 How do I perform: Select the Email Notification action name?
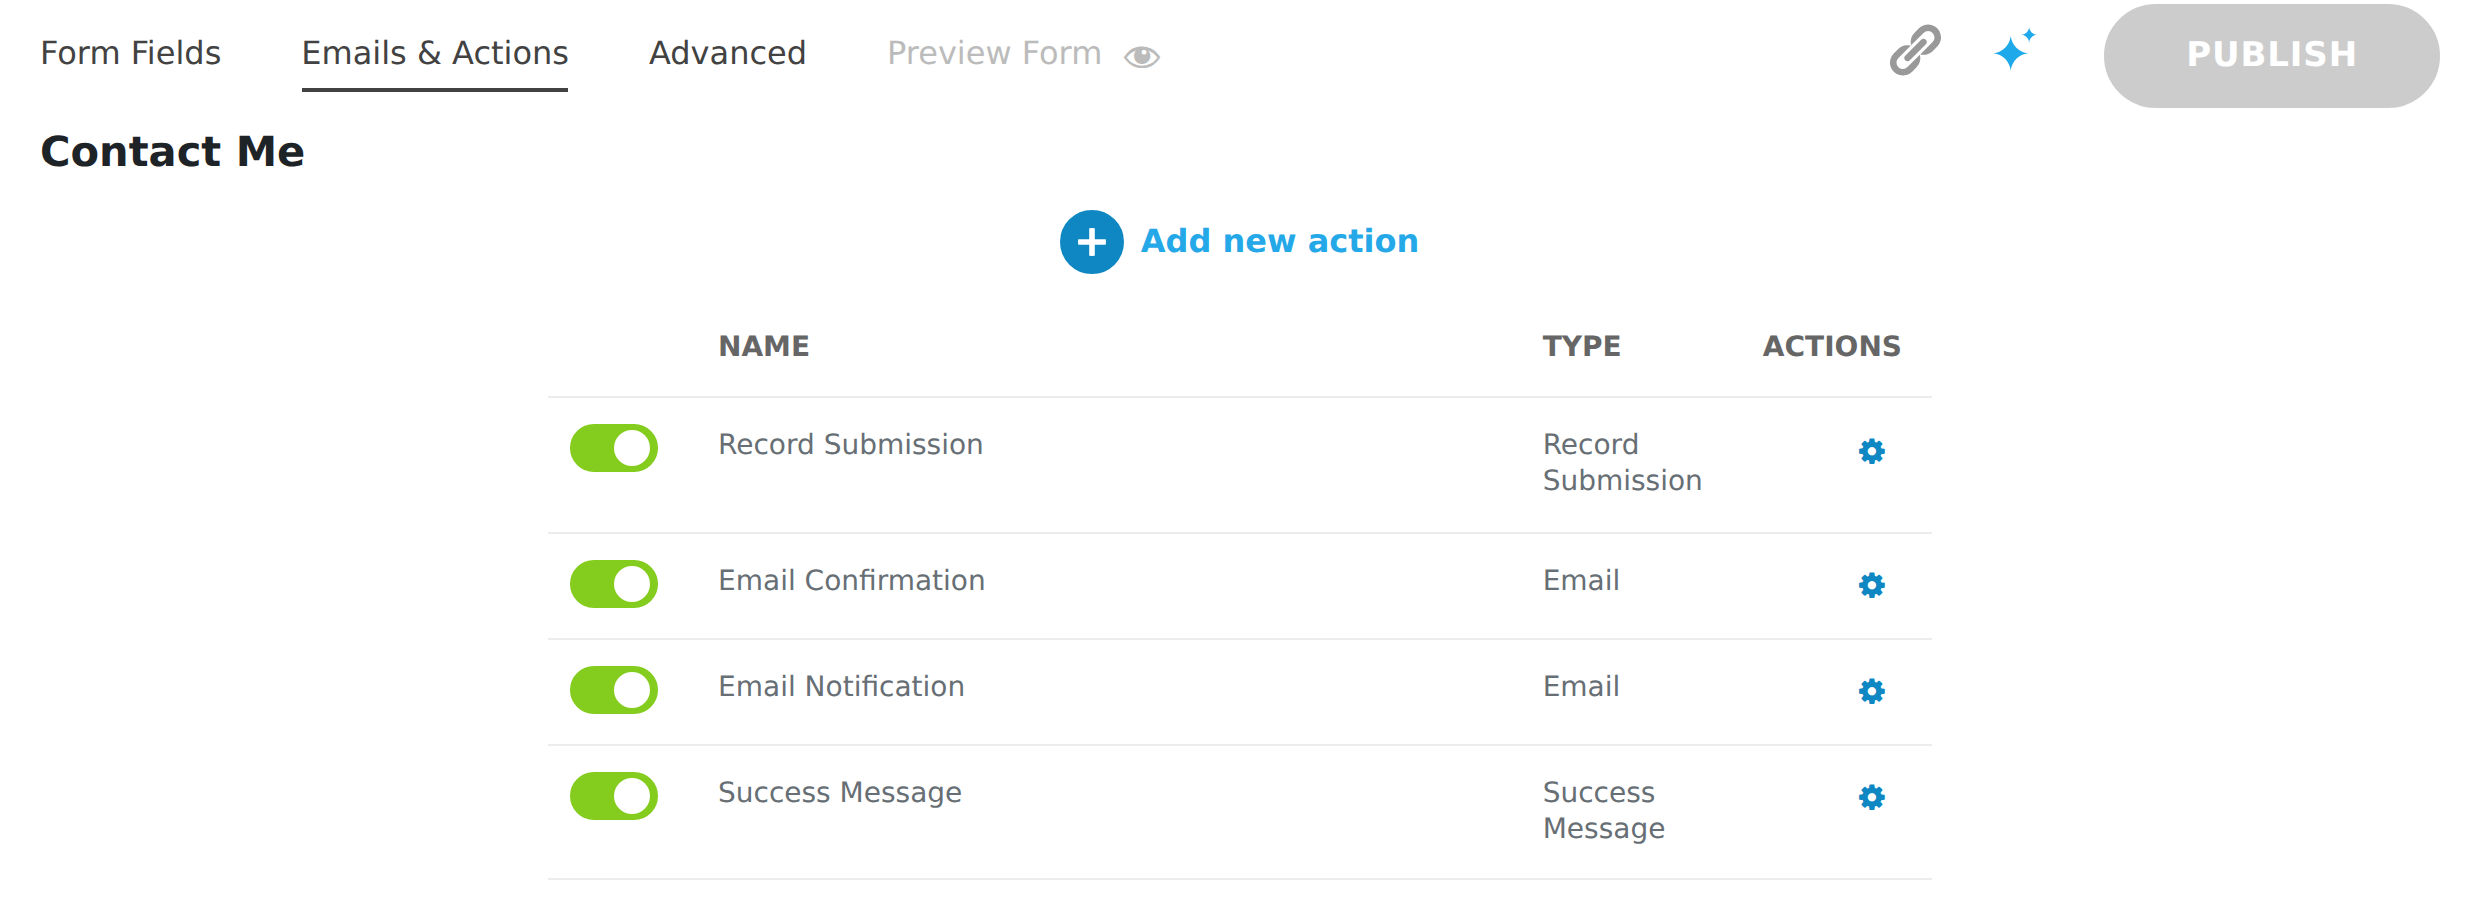[841, 686]
